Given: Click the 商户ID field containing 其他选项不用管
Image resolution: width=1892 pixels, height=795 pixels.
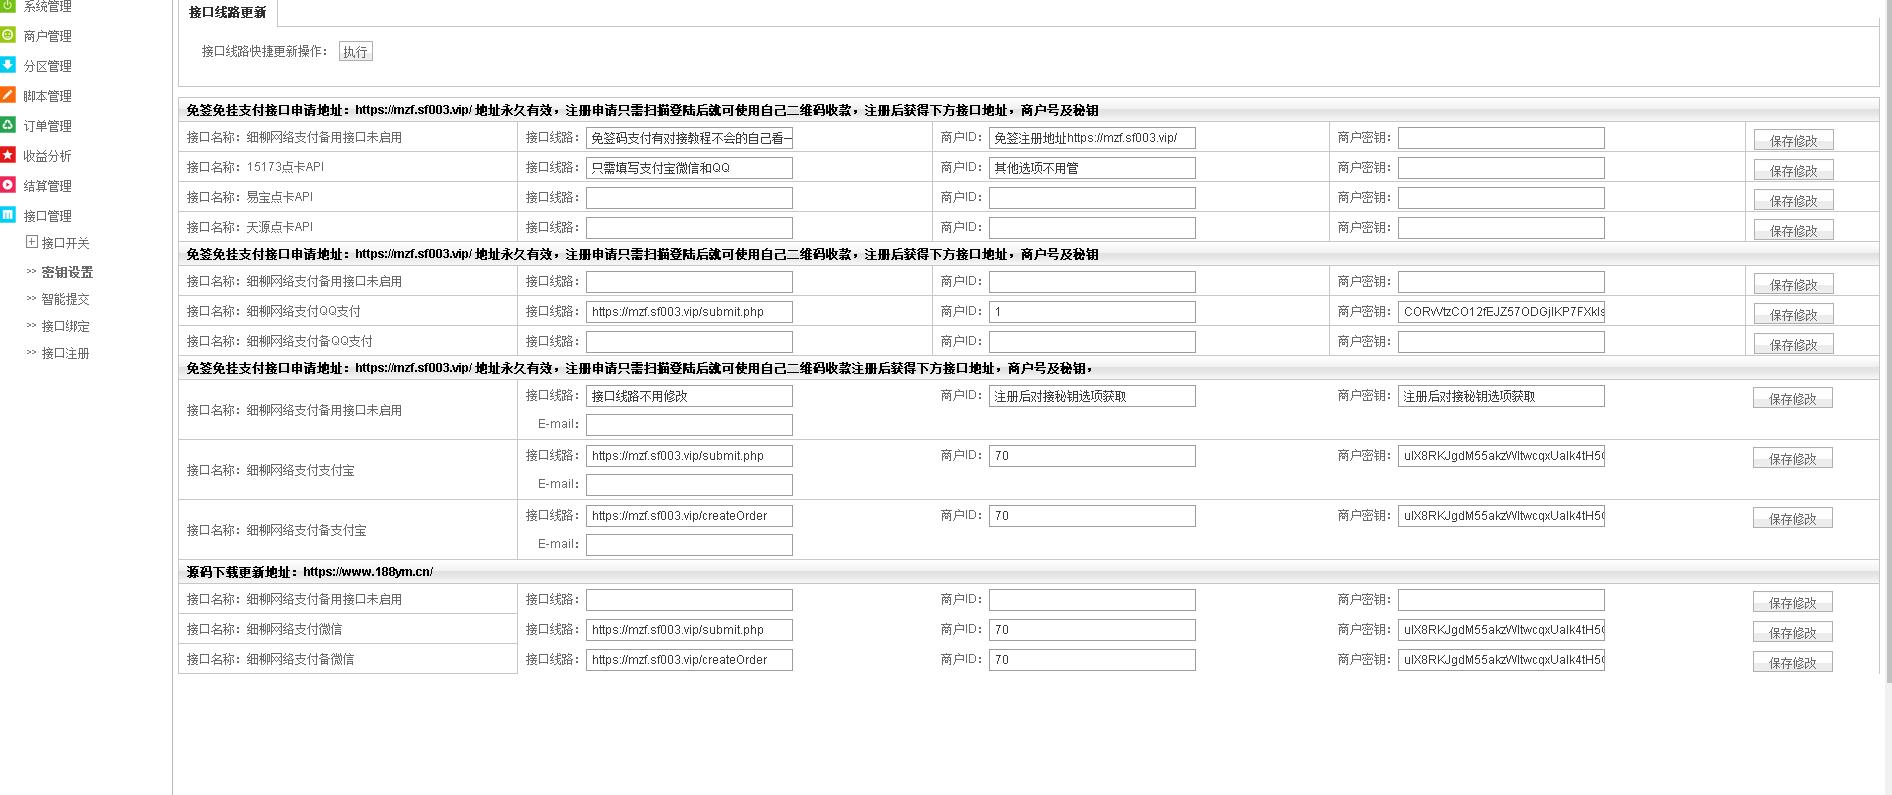Looking at the screenshot, I should (1092, 168).
